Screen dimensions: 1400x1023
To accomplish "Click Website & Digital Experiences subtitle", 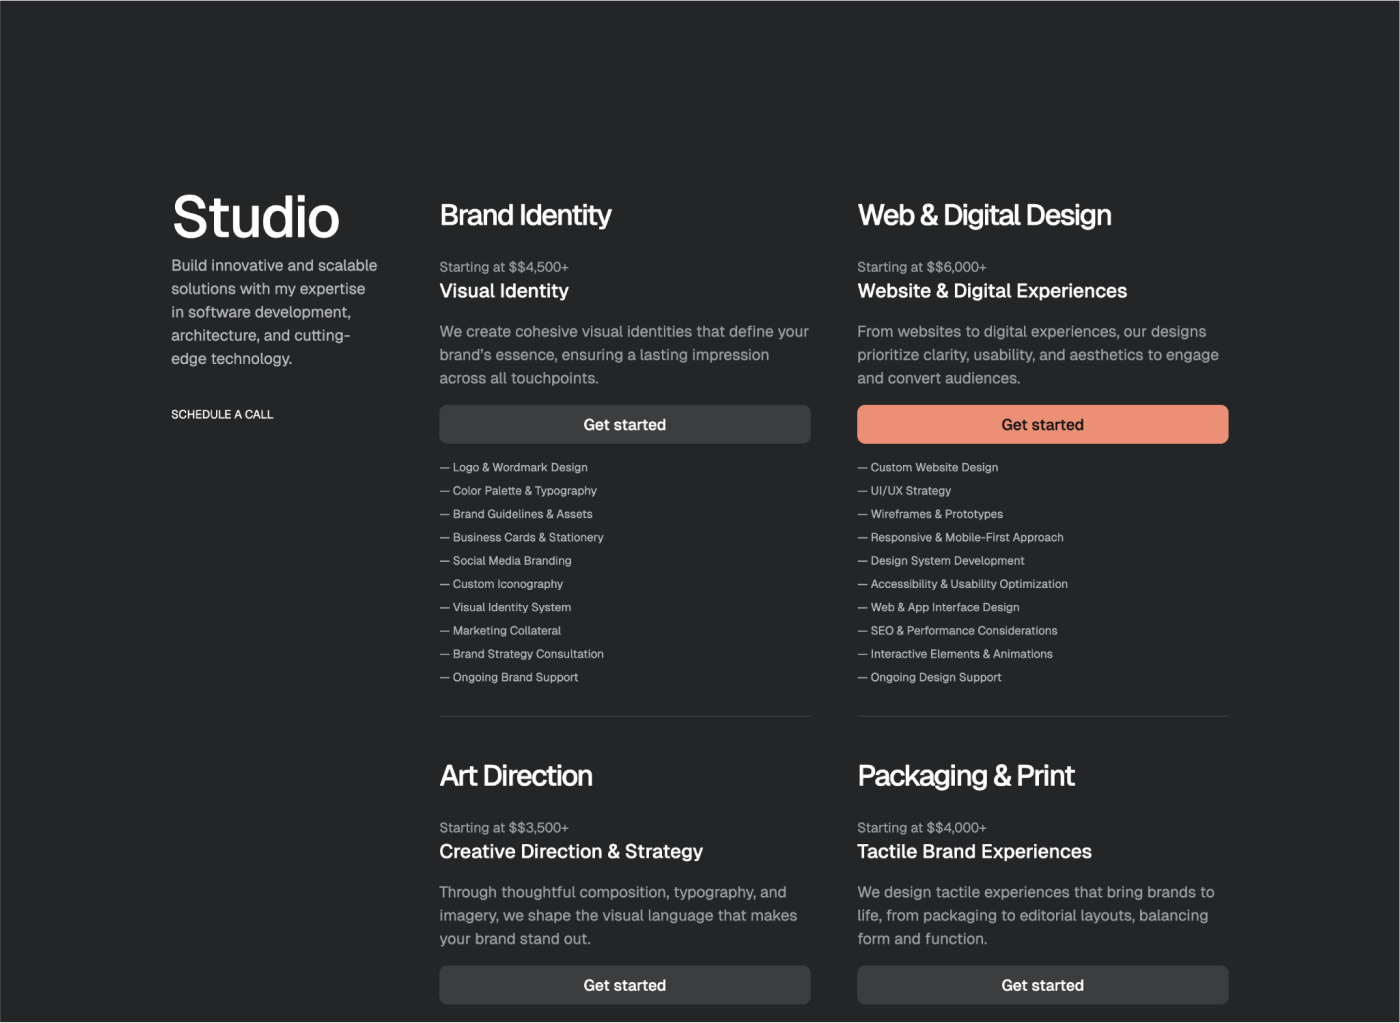I will (x=992, y=291).
